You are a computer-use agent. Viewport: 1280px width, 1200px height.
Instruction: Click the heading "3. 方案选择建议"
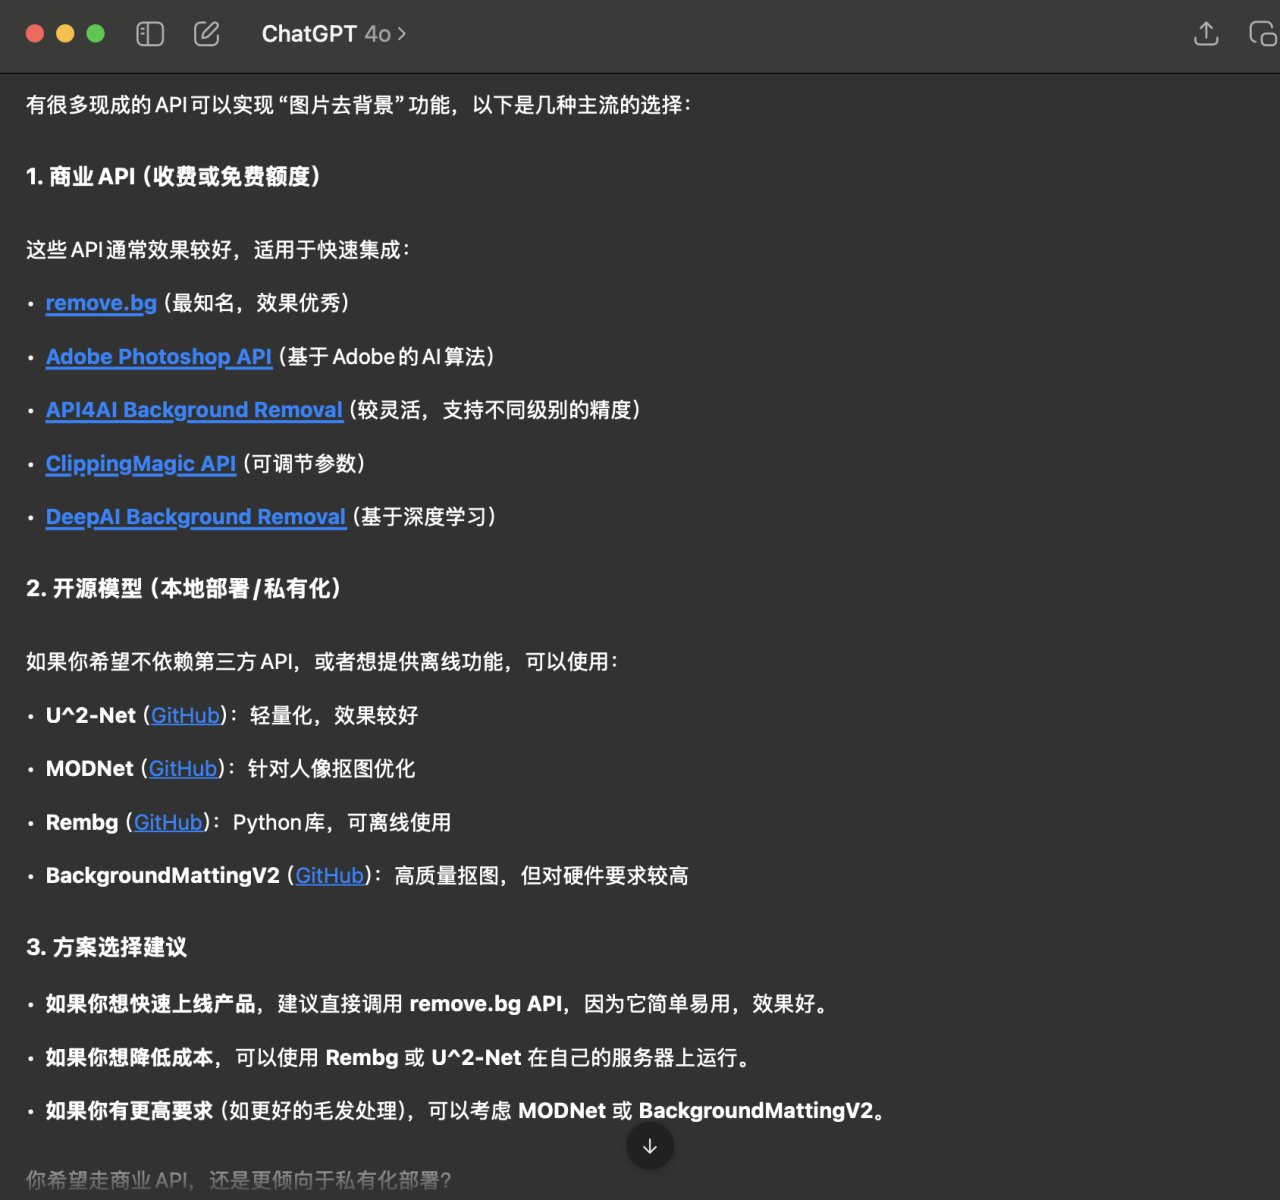107,948
